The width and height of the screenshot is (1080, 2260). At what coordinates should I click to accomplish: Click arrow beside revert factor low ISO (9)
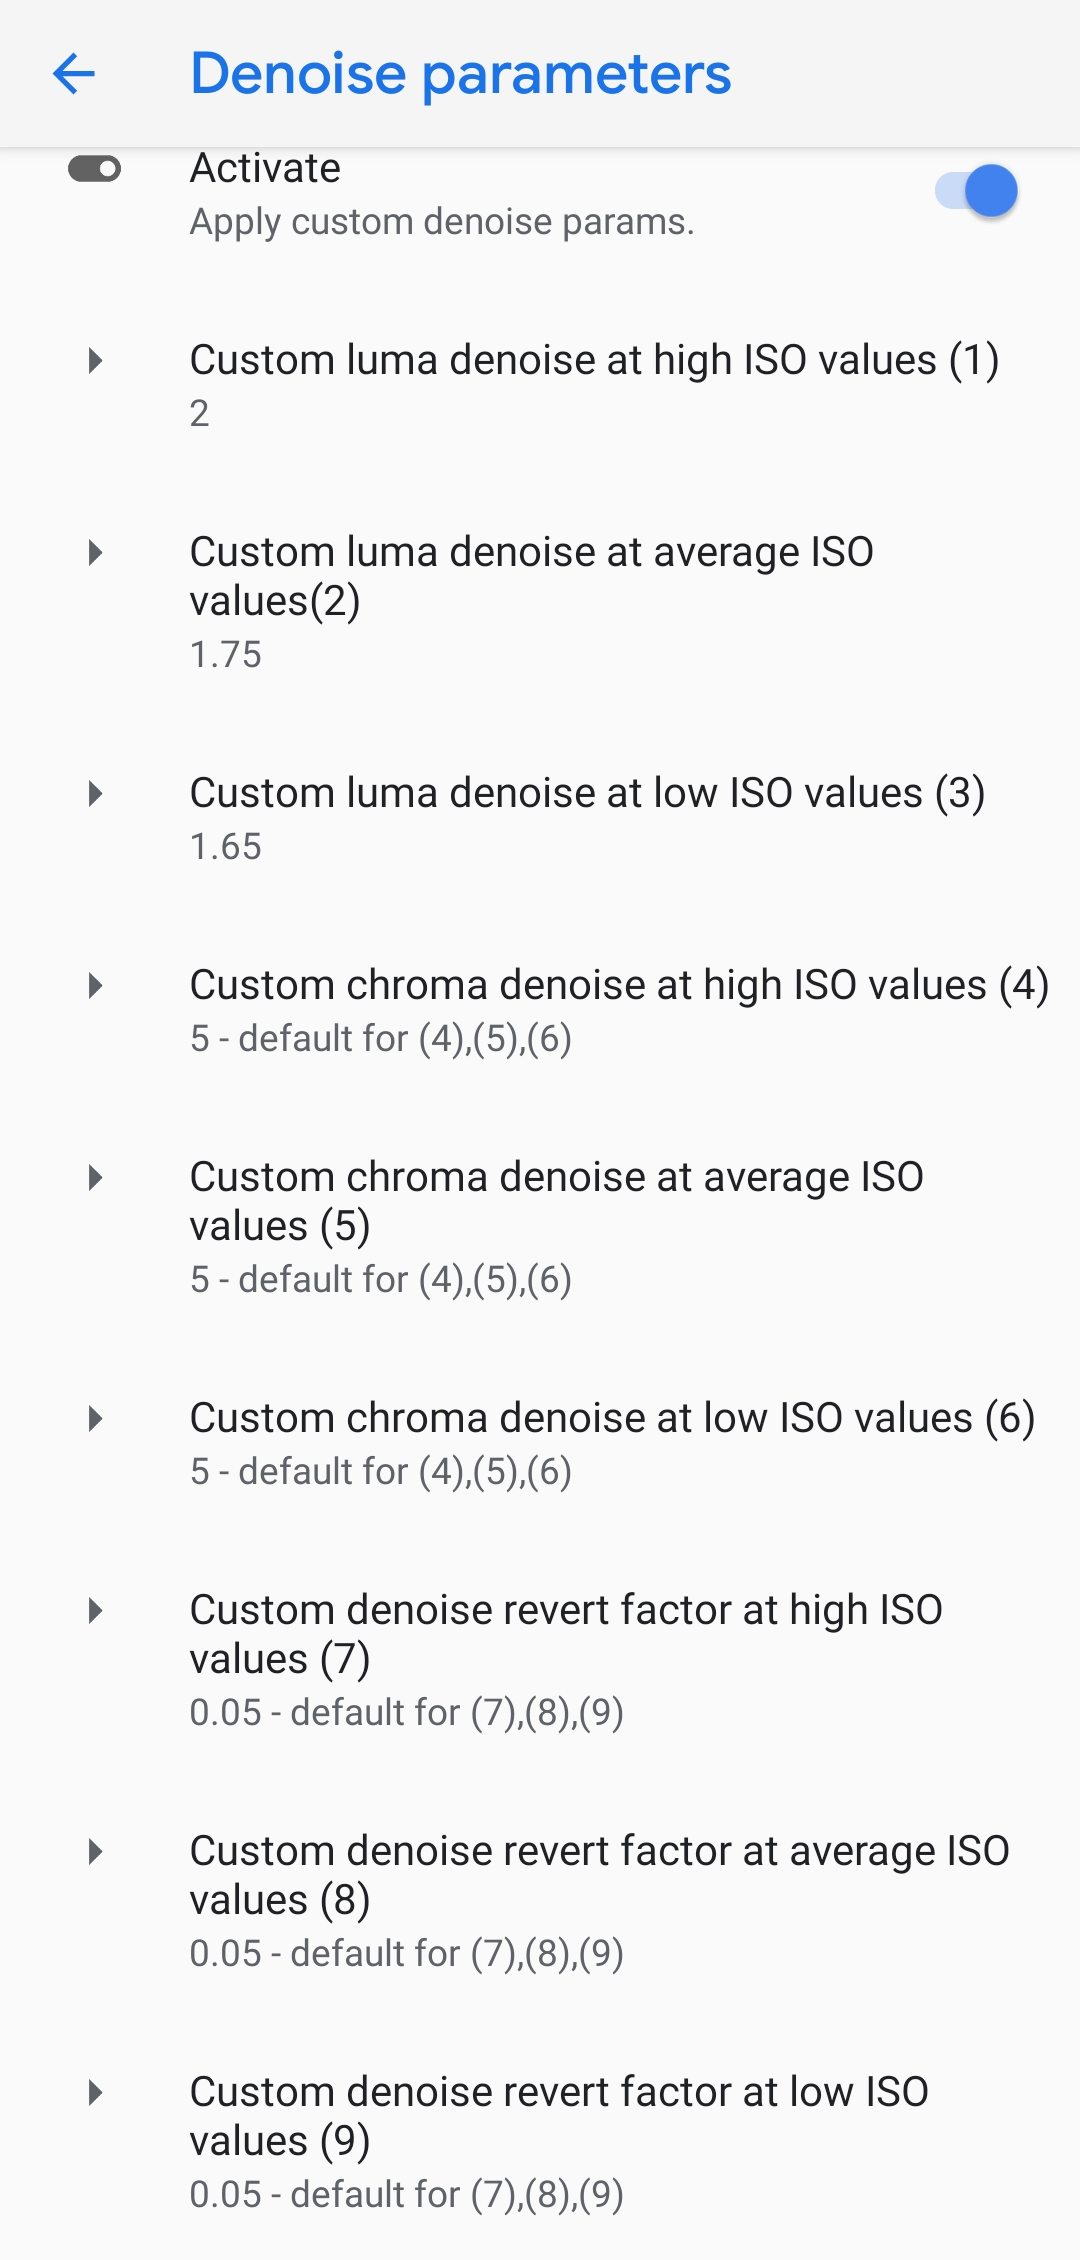pyautogui.click(x=95, y=2092)
